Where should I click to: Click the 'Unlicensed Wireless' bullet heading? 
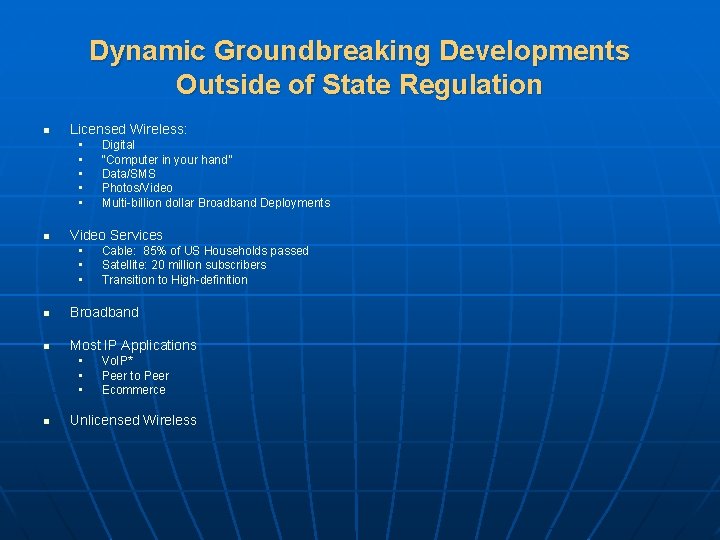pyautogui.click(x=133, y=420)
